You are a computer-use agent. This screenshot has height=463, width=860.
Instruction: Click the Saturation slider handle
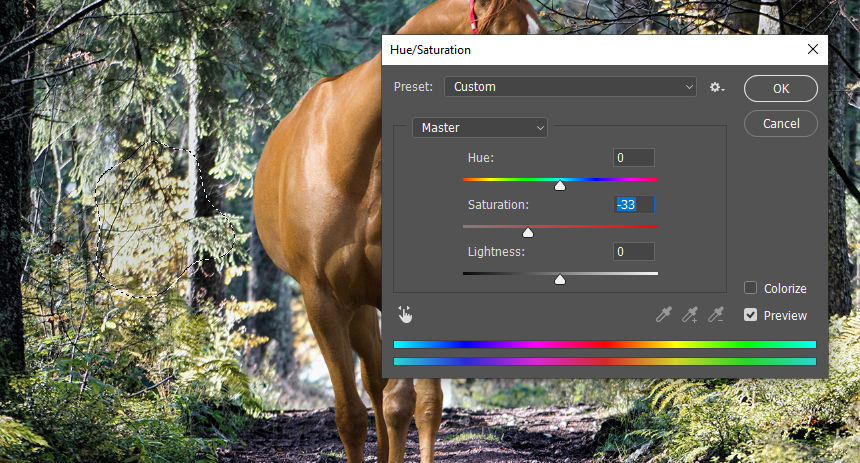[x=528, y=233]
